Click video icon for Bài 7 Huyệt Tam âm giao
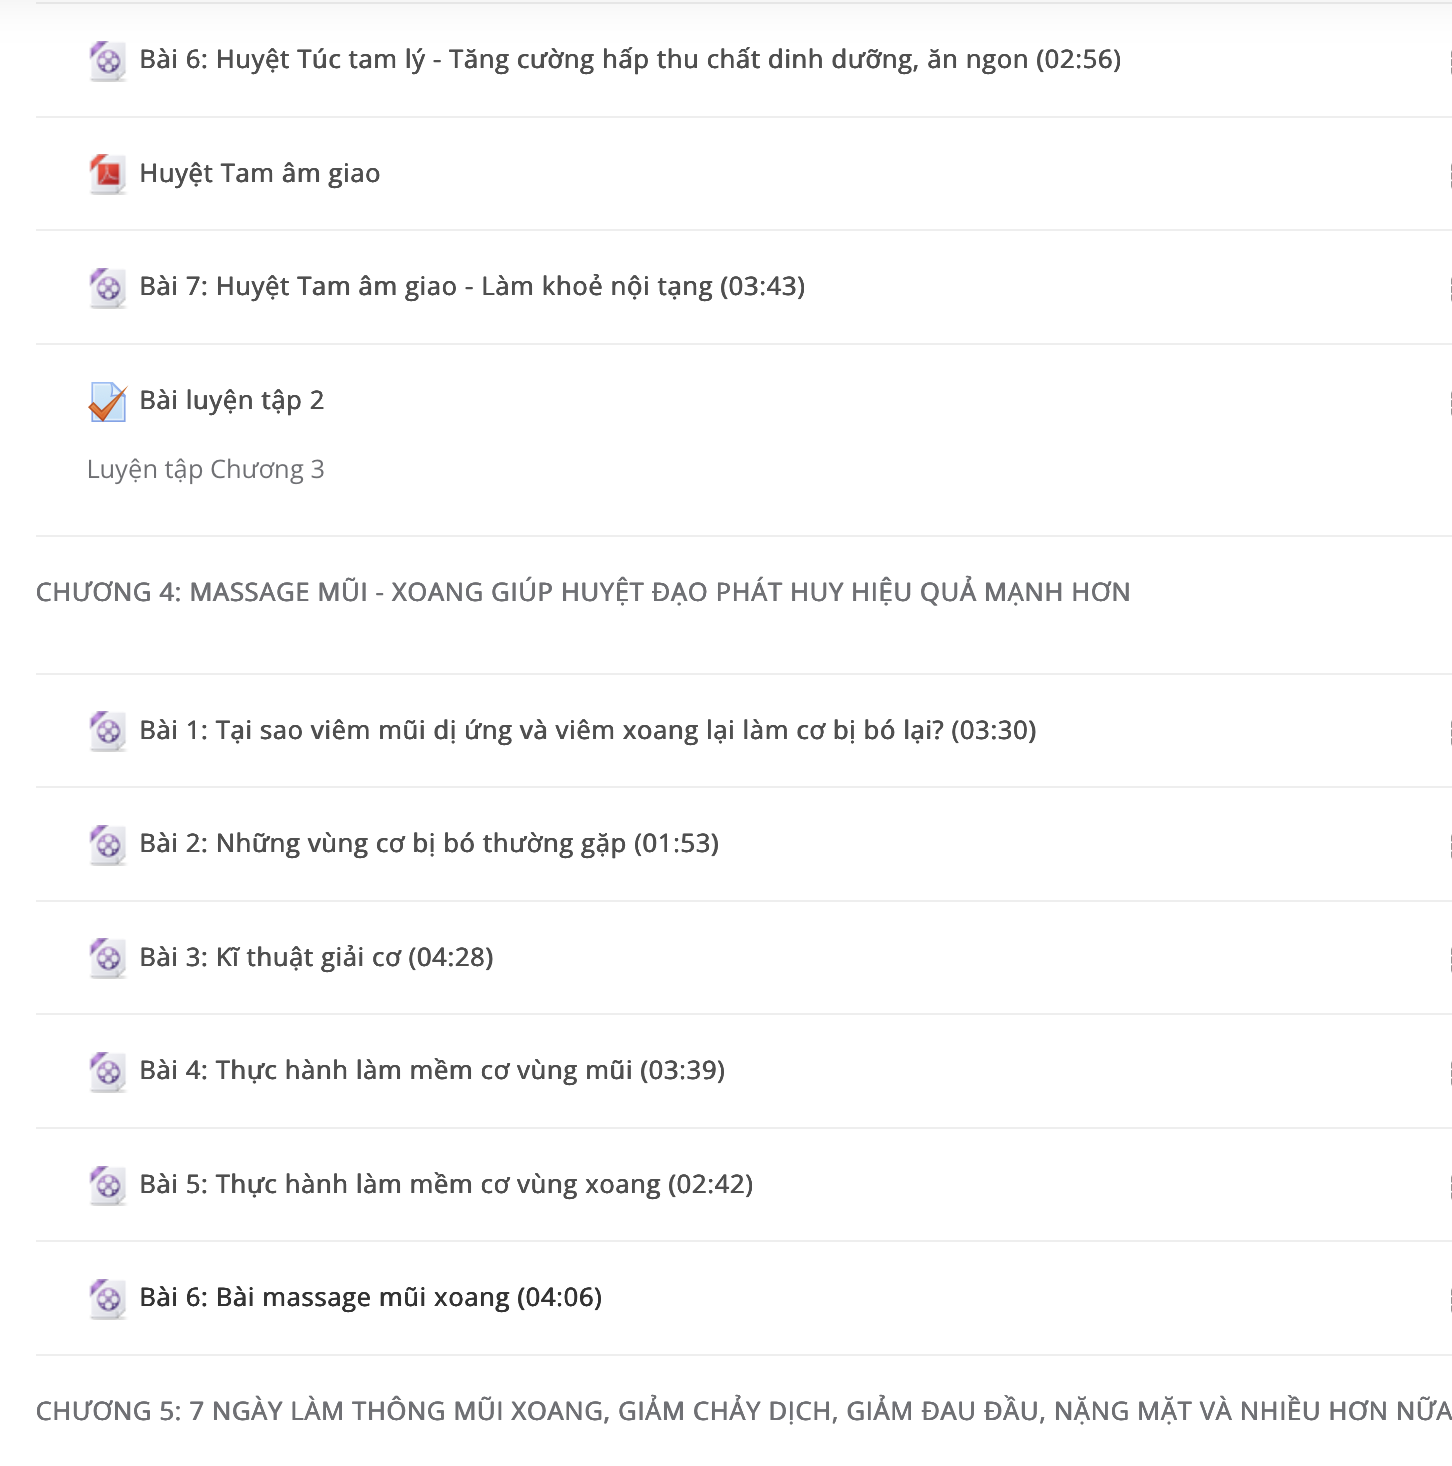The image size is (1452, 1466). tap(107, 288)
